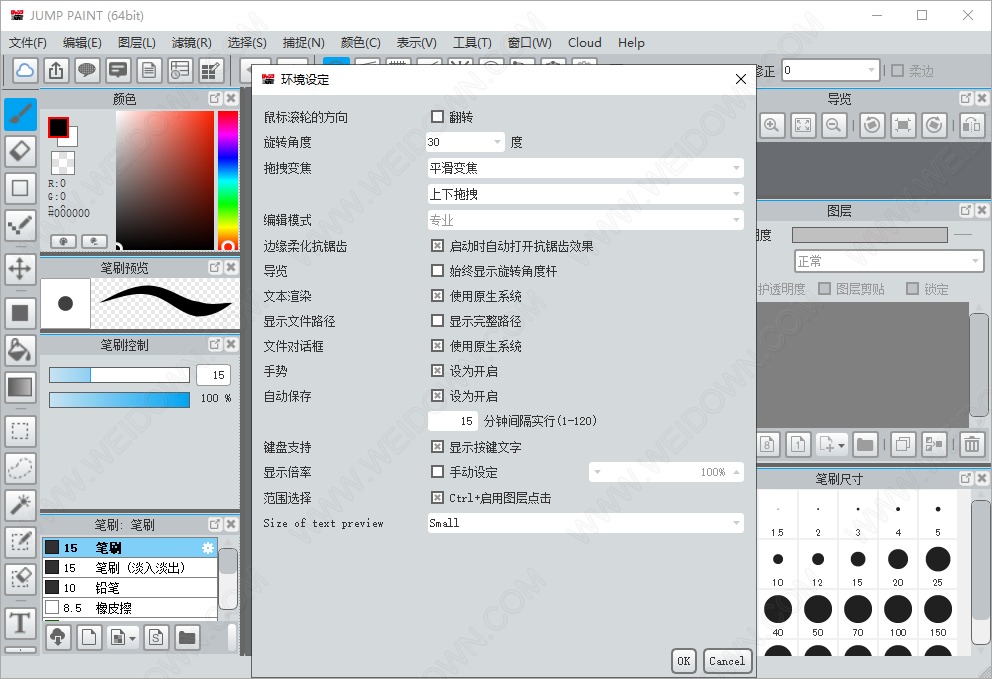Click auto-save interval field showing 15

(x=453, y=421)
